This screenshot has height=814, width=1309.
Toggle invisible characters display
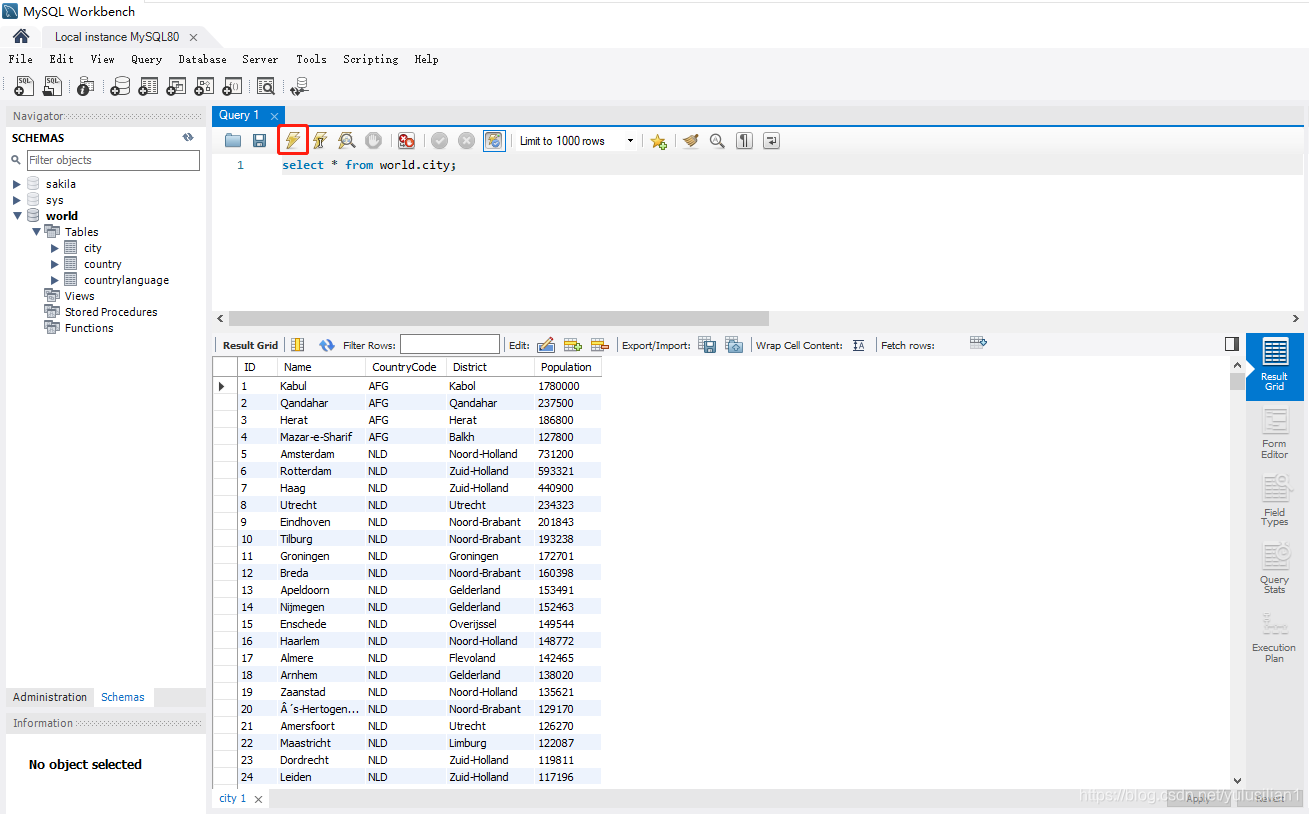744,141
